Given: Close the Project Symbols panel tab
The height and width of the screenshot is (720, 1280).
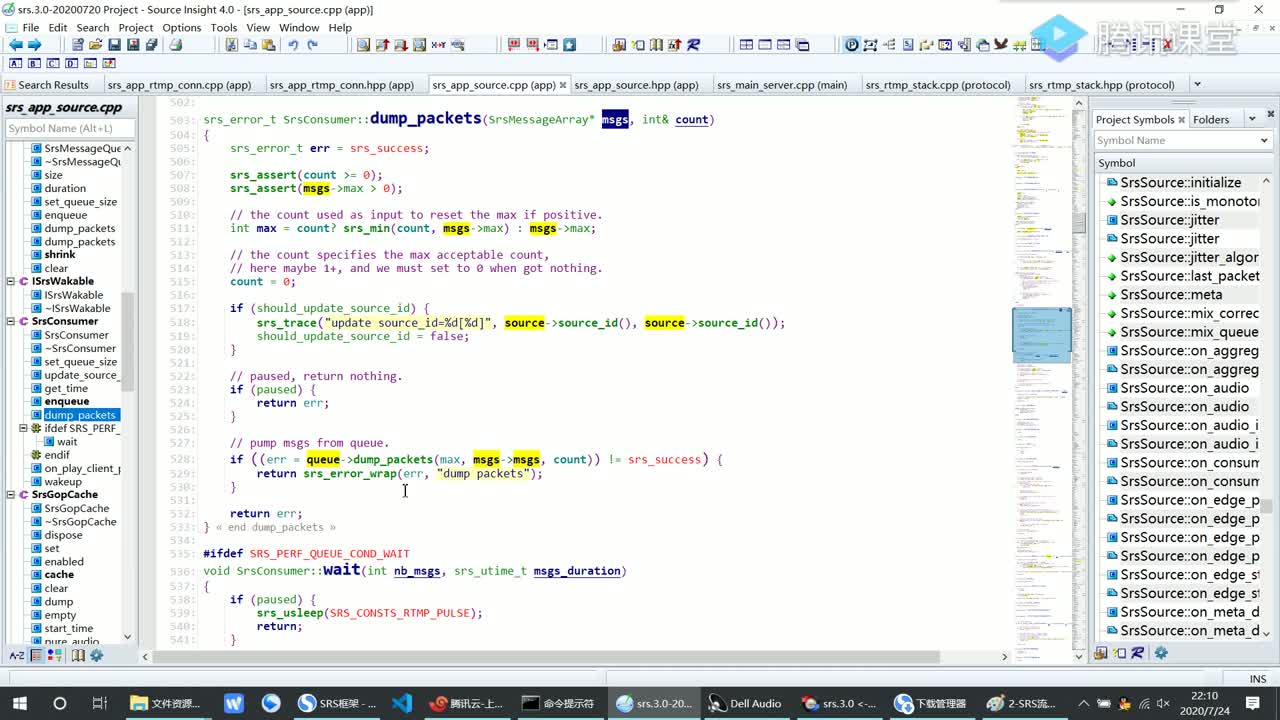Looking at the screenshot, I should [1181, 119].
